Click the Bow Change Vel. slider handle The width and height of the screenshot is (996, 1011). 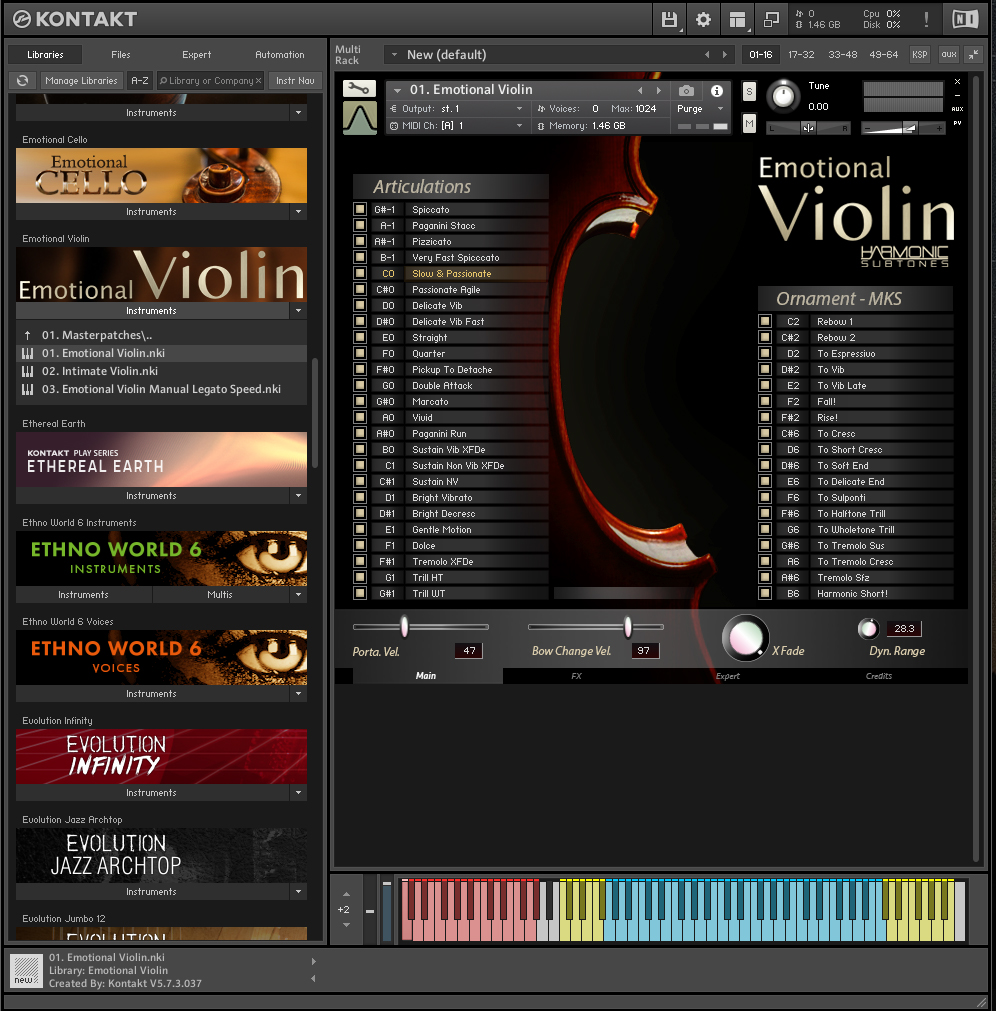click(x=628, y=626)
